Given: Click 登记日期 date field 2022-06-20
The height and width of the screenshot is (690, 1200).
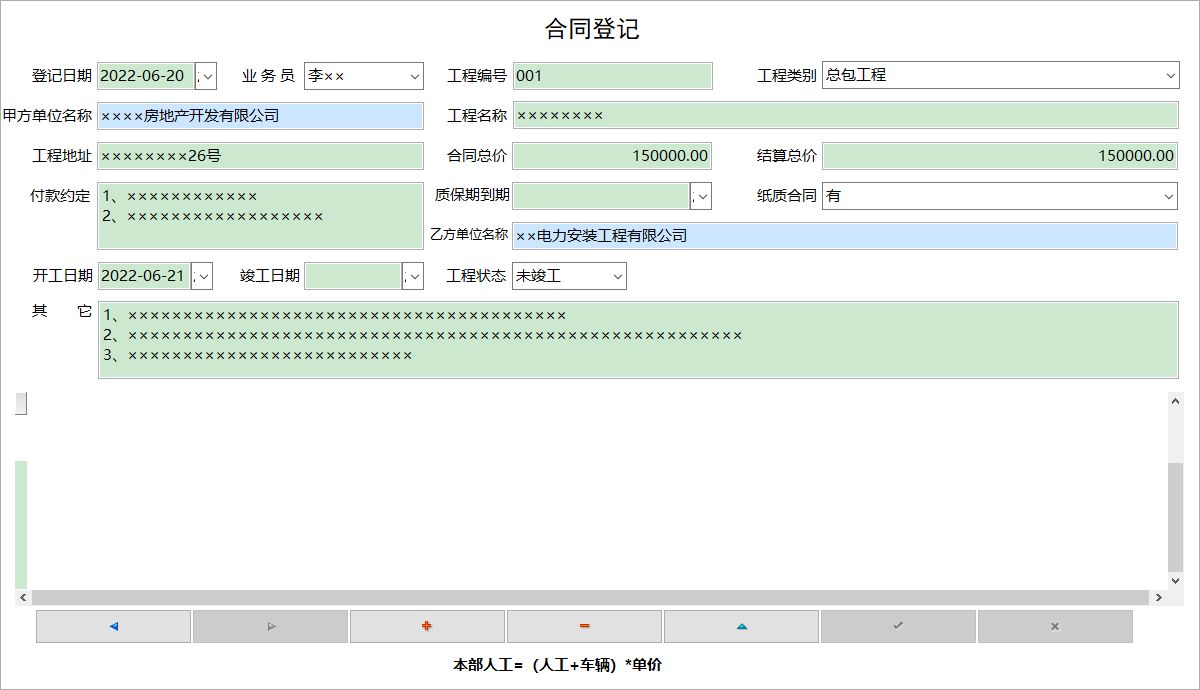Looking at the screenshot, I should click(x=146, y=76).
